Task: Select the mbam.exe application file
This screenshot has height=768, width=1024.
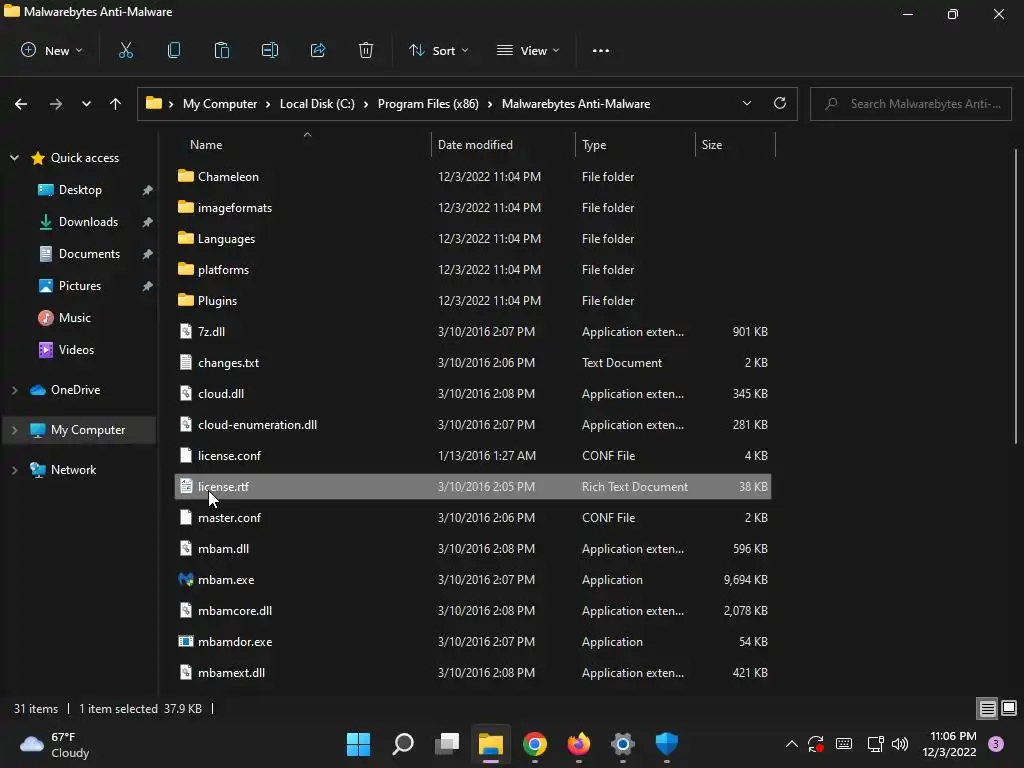Action: pos(473,580)
